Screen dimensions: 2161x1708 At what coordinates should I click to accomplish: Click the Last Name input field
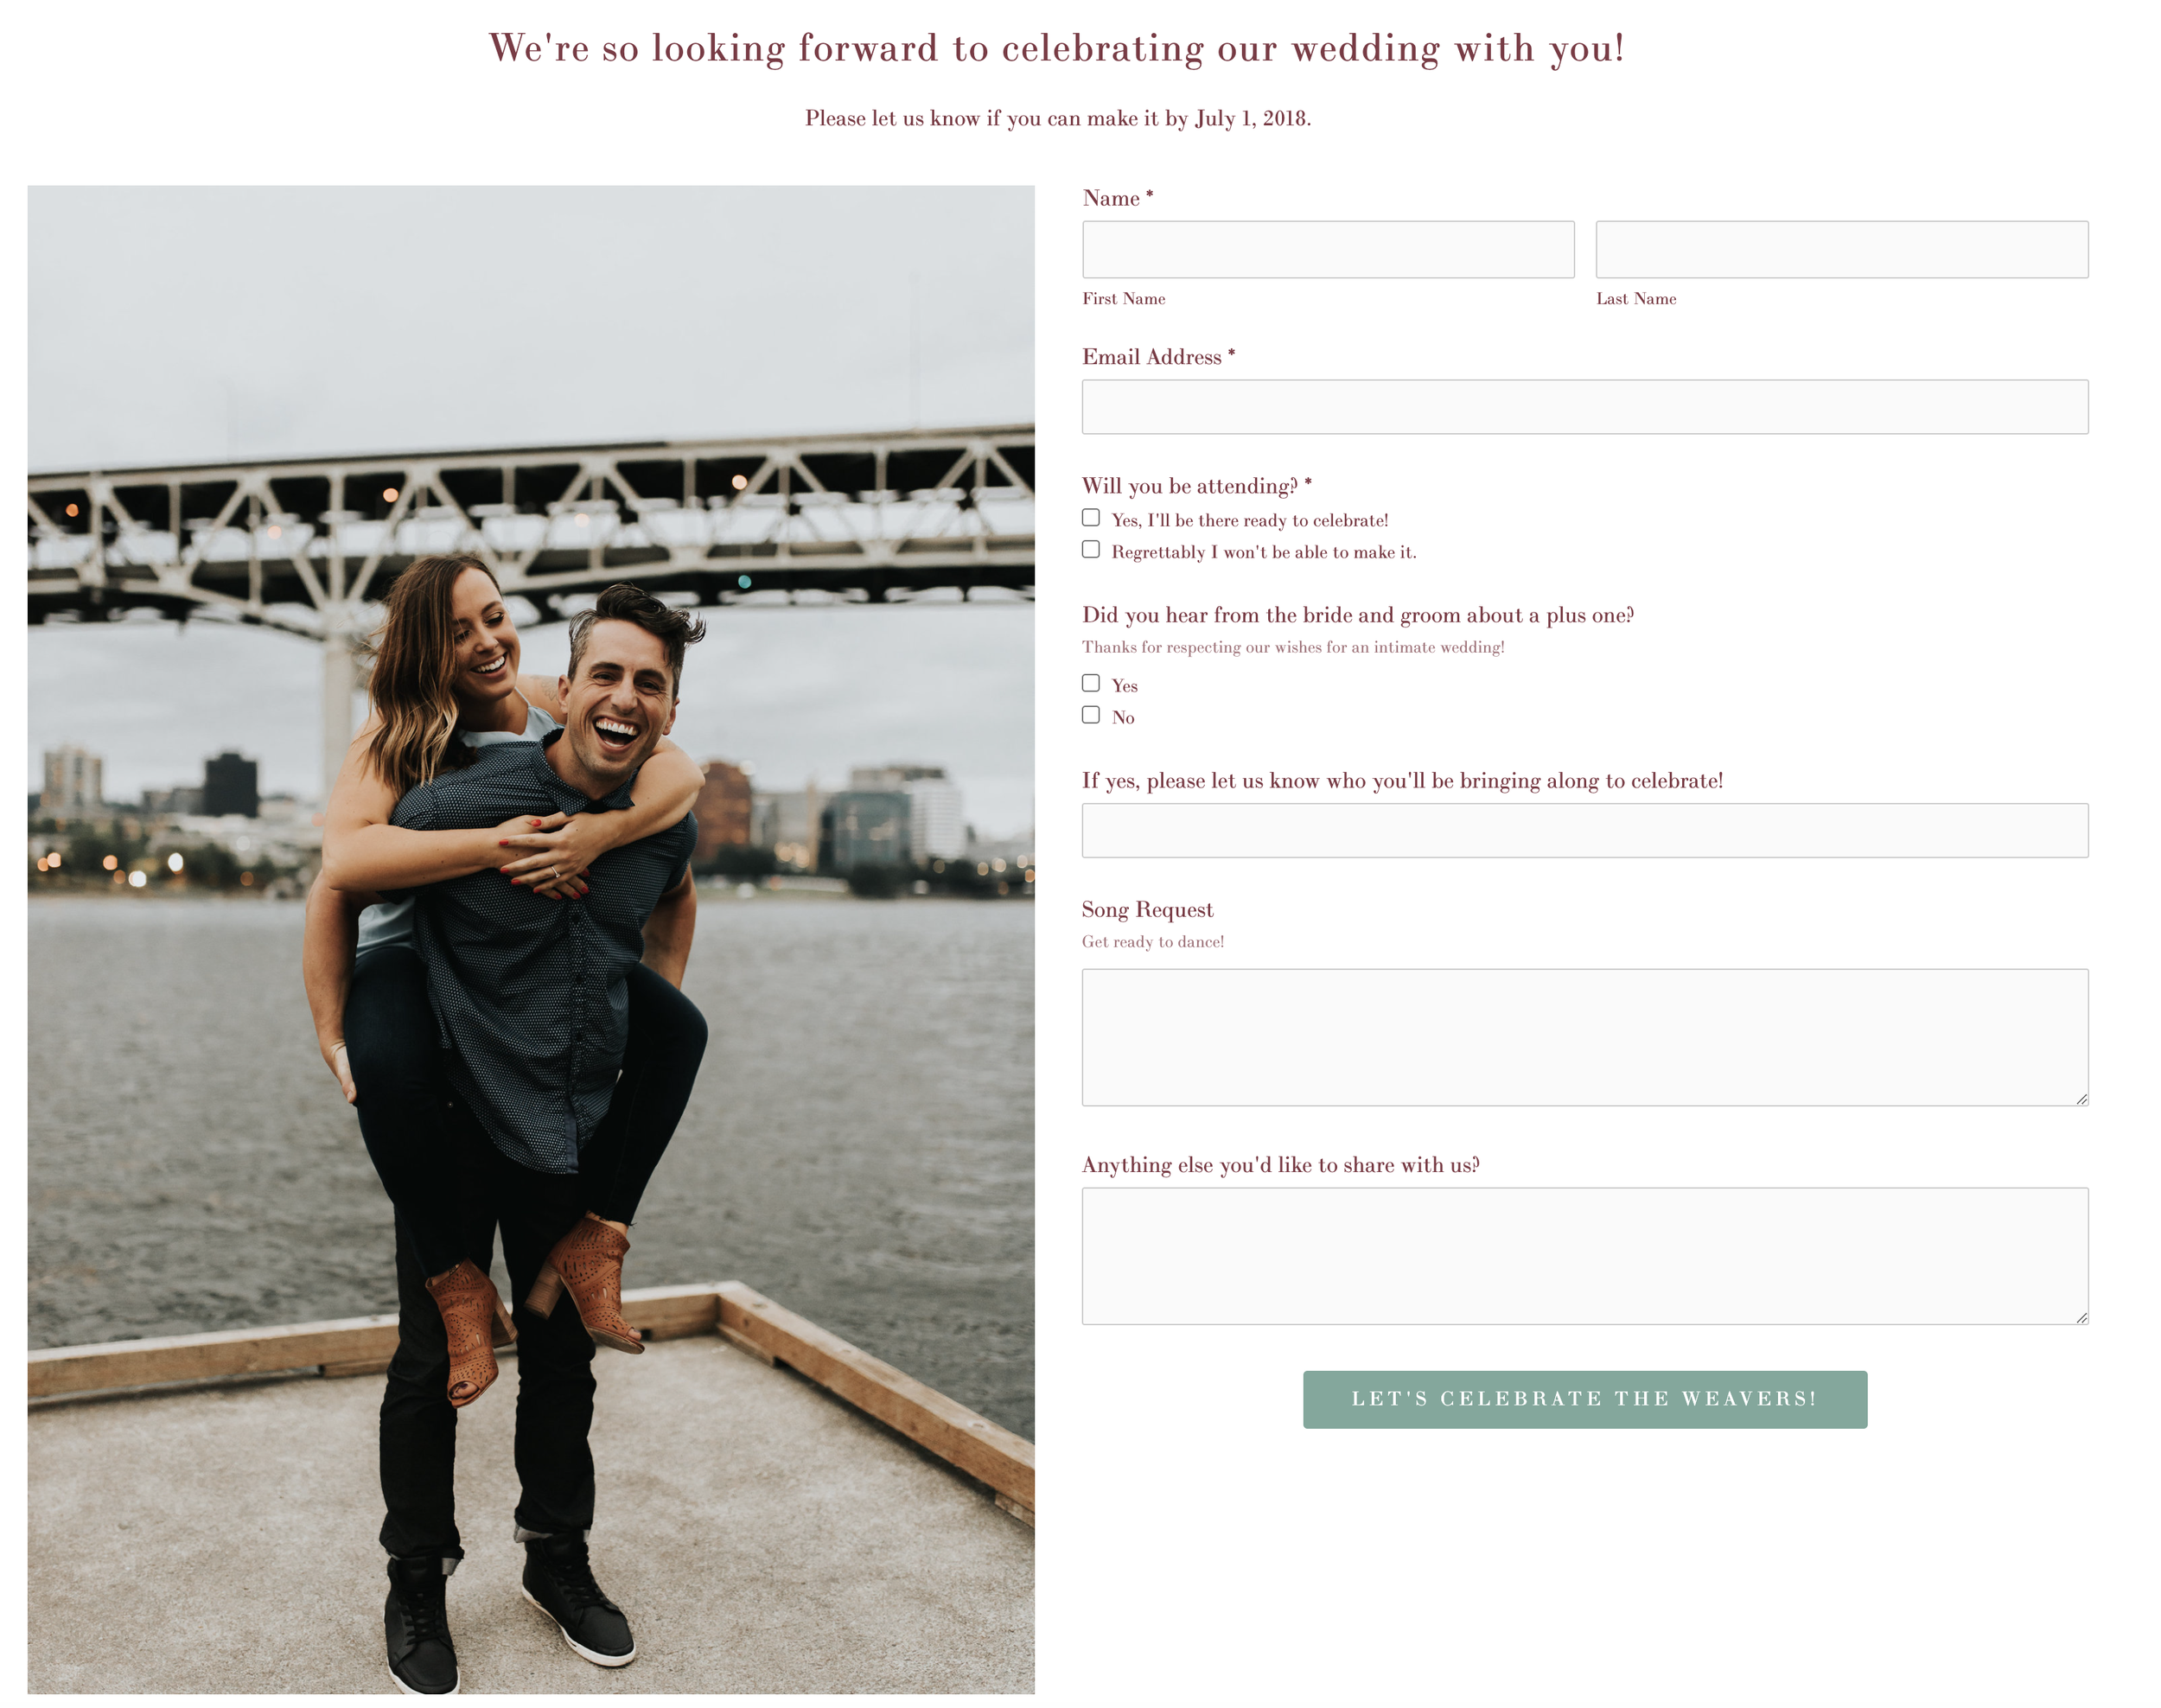pos(1842,249)
